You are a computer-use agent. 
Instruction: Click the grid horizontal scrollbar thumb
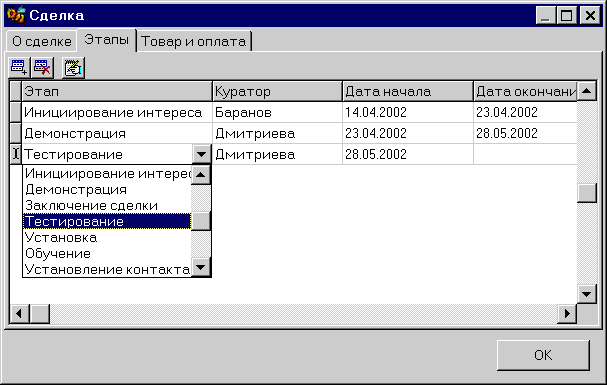click(x=40, y=313)
